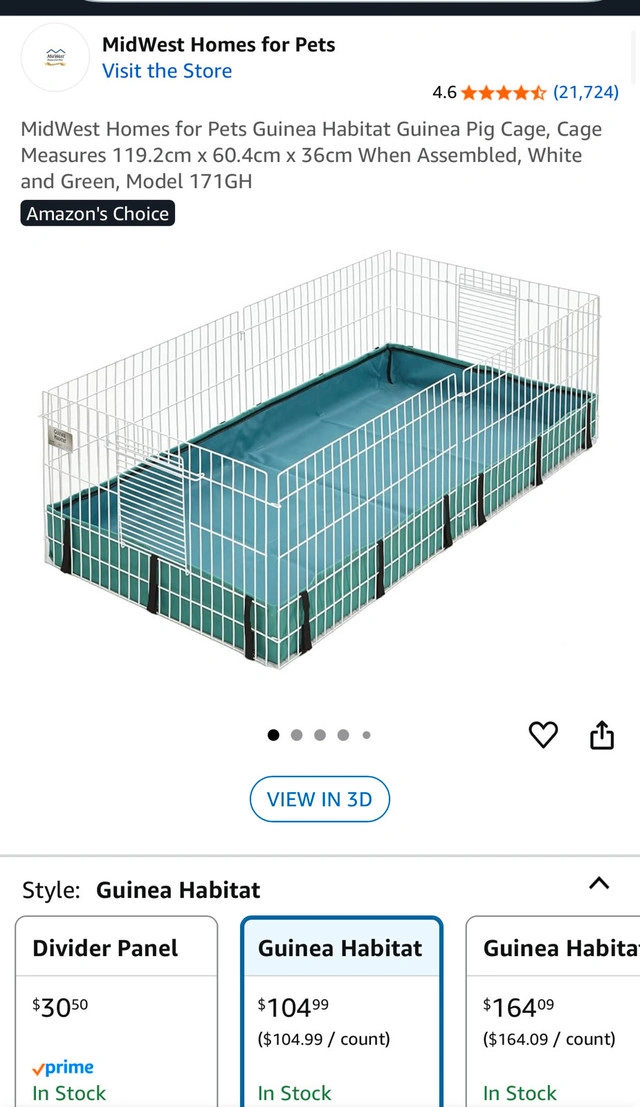Tap the guinea pig cage product image
640x1107 pixels.
pyautogui.click(x=321, y=459)
